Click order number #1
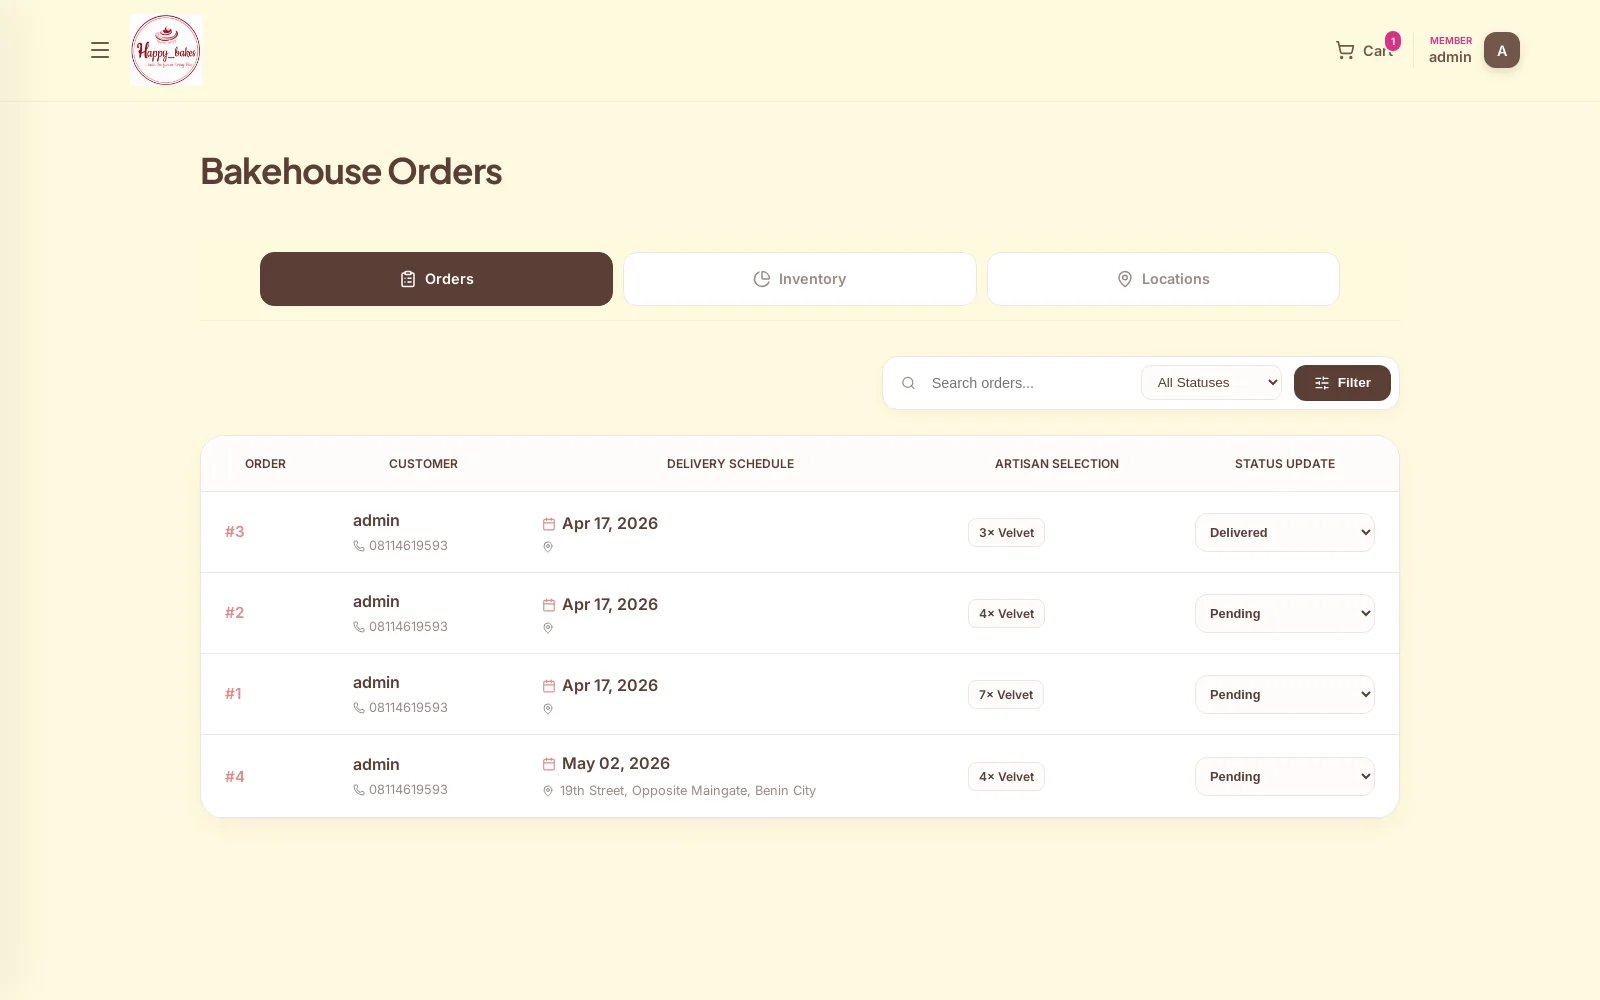 pos(233,694)
